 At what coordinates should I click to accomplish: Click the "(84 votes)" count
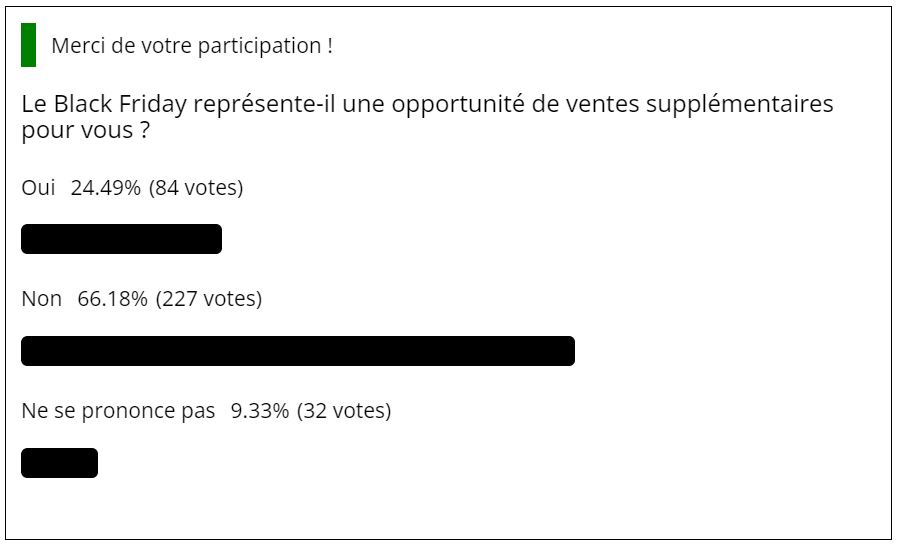(196, 188)
